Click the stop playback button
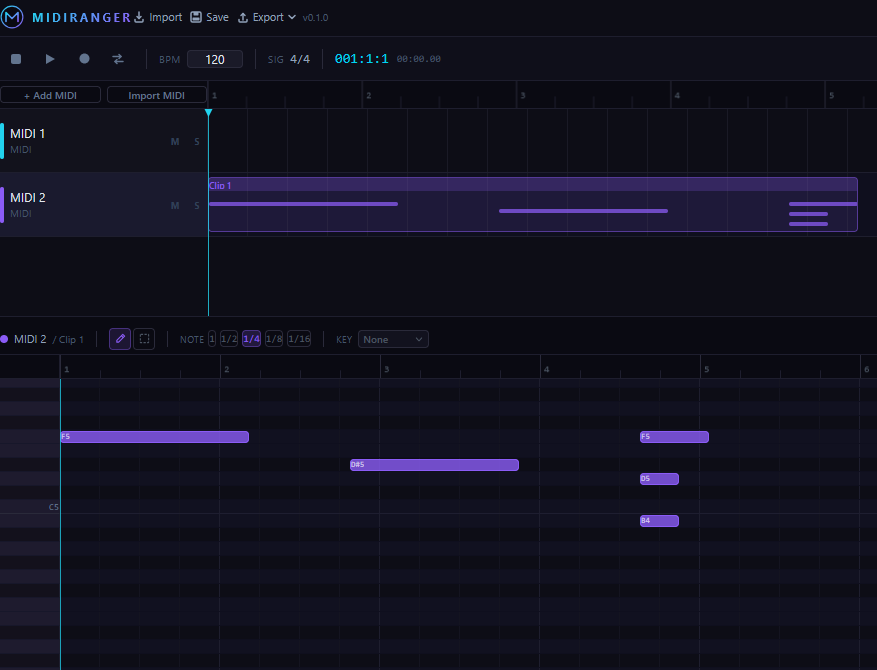 coord(16,59)
